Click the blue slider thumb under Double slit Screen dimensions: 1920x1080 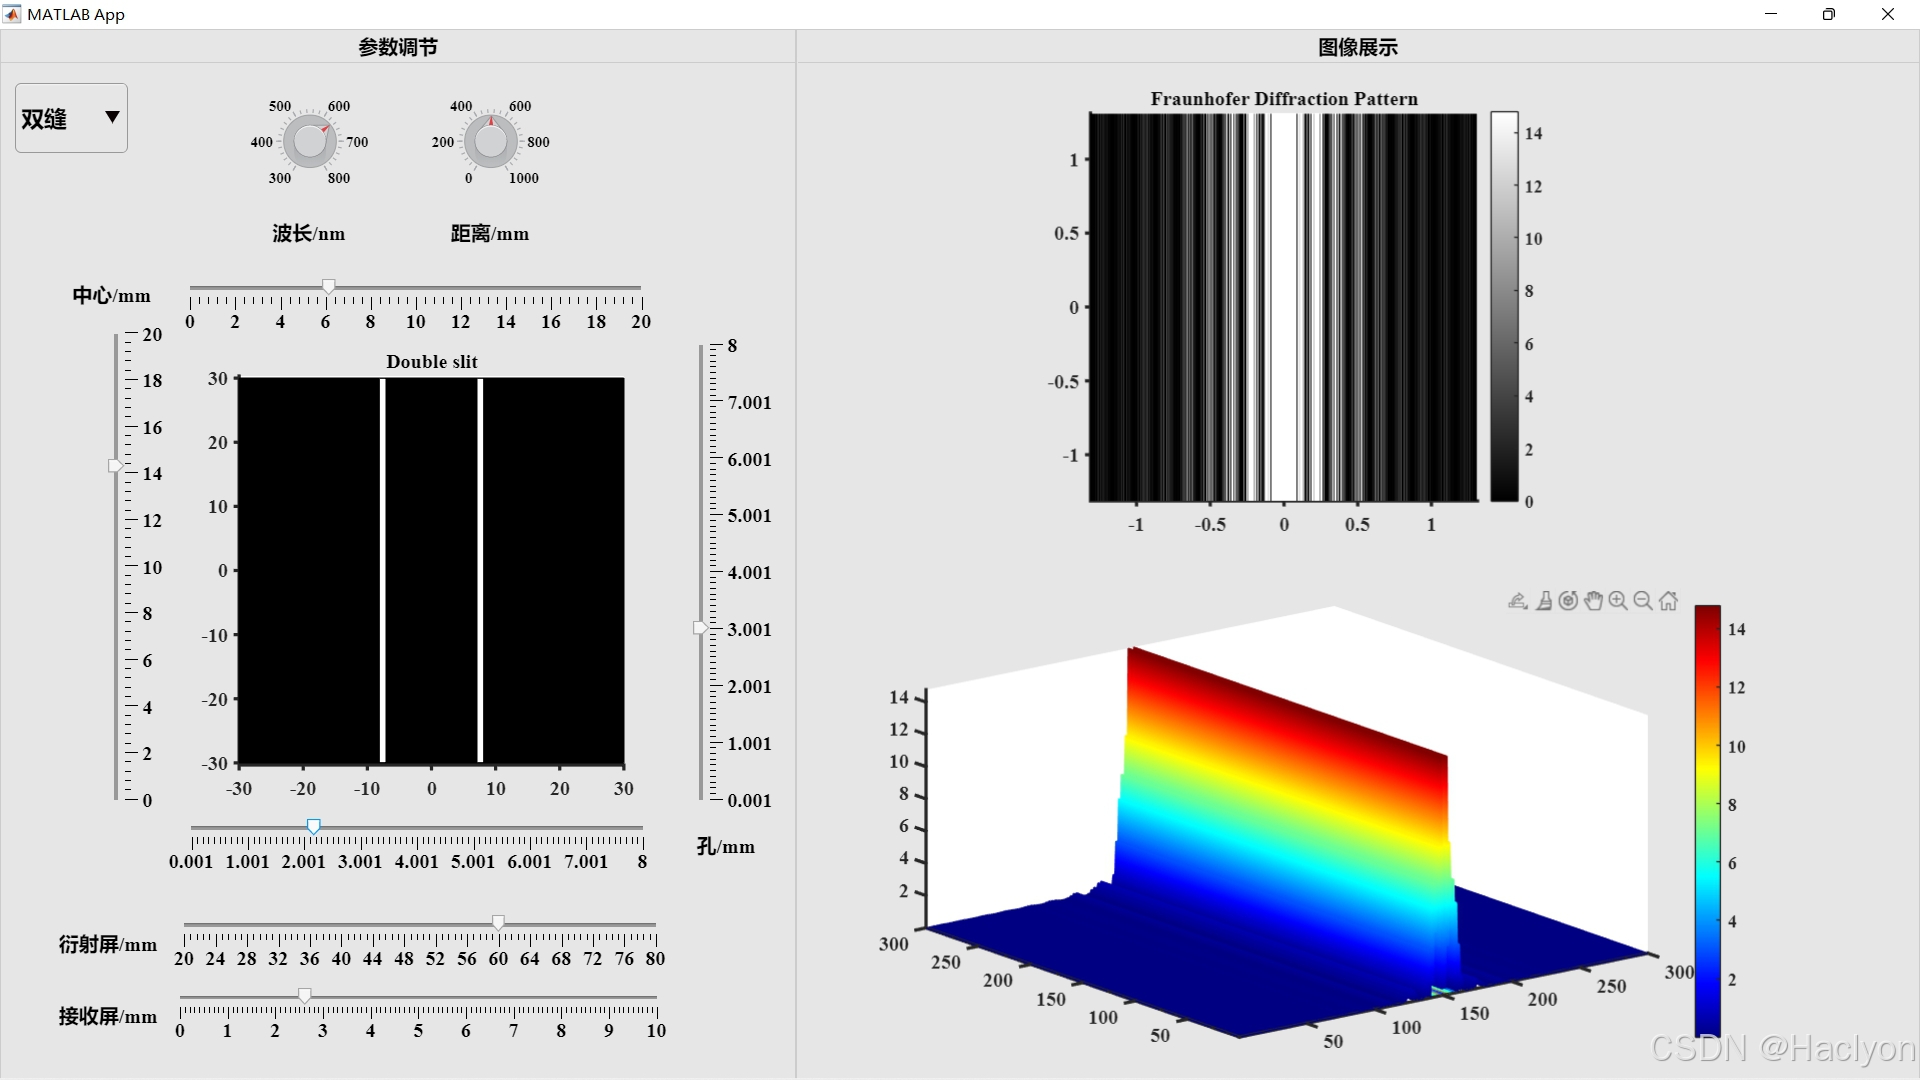pos(314,827)
